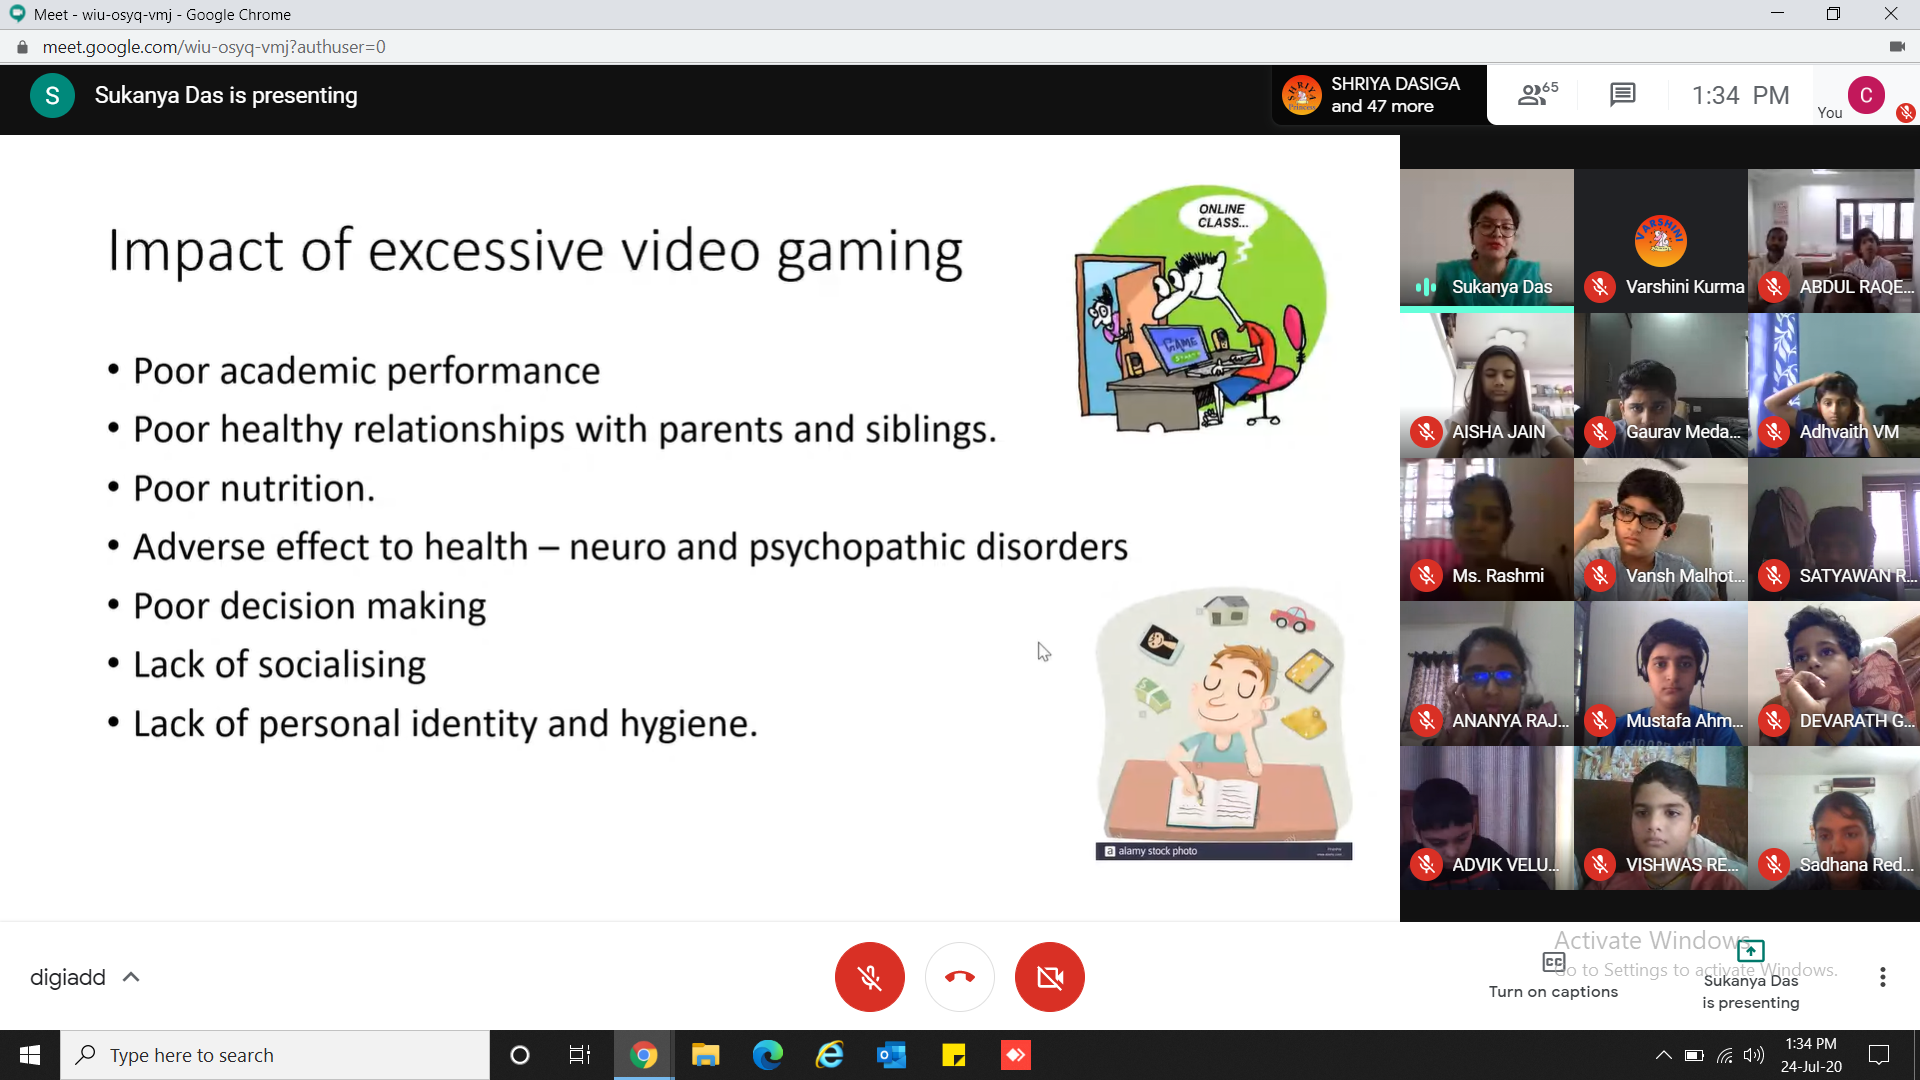Image resolution: width=1920 pixels, height=1080 pixels.
Task: Launch Internet Explorer from the taskbar
Action: pyautogui.click(x=830, y=1055)
